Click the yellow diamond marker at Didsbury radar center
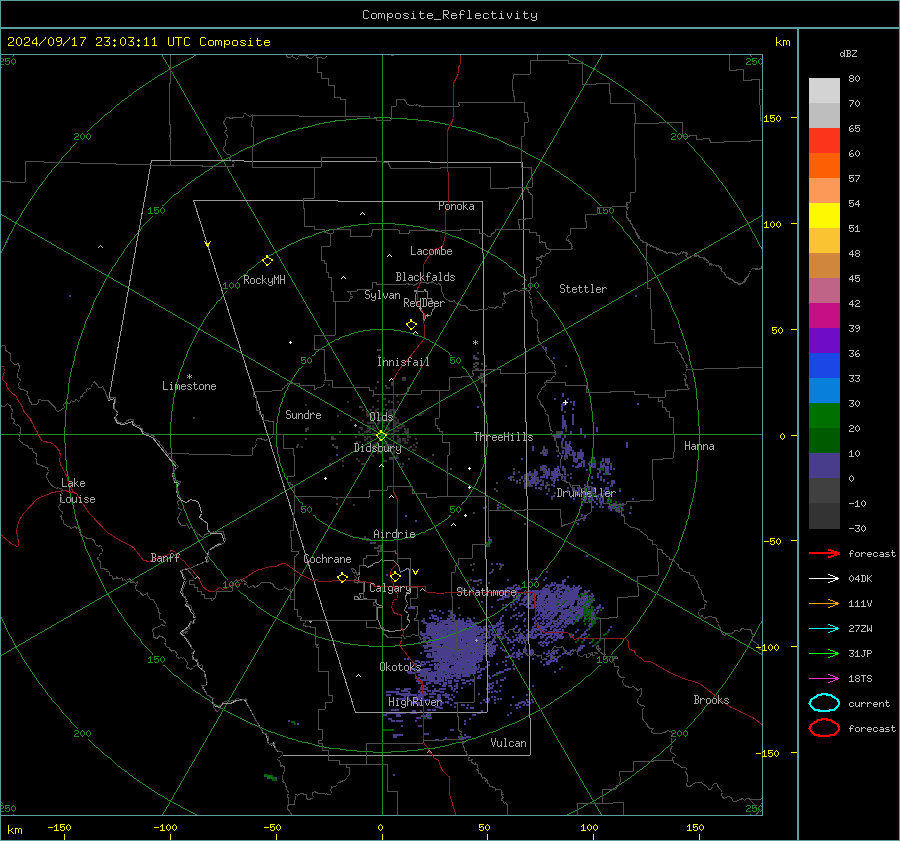 point(381,436)
